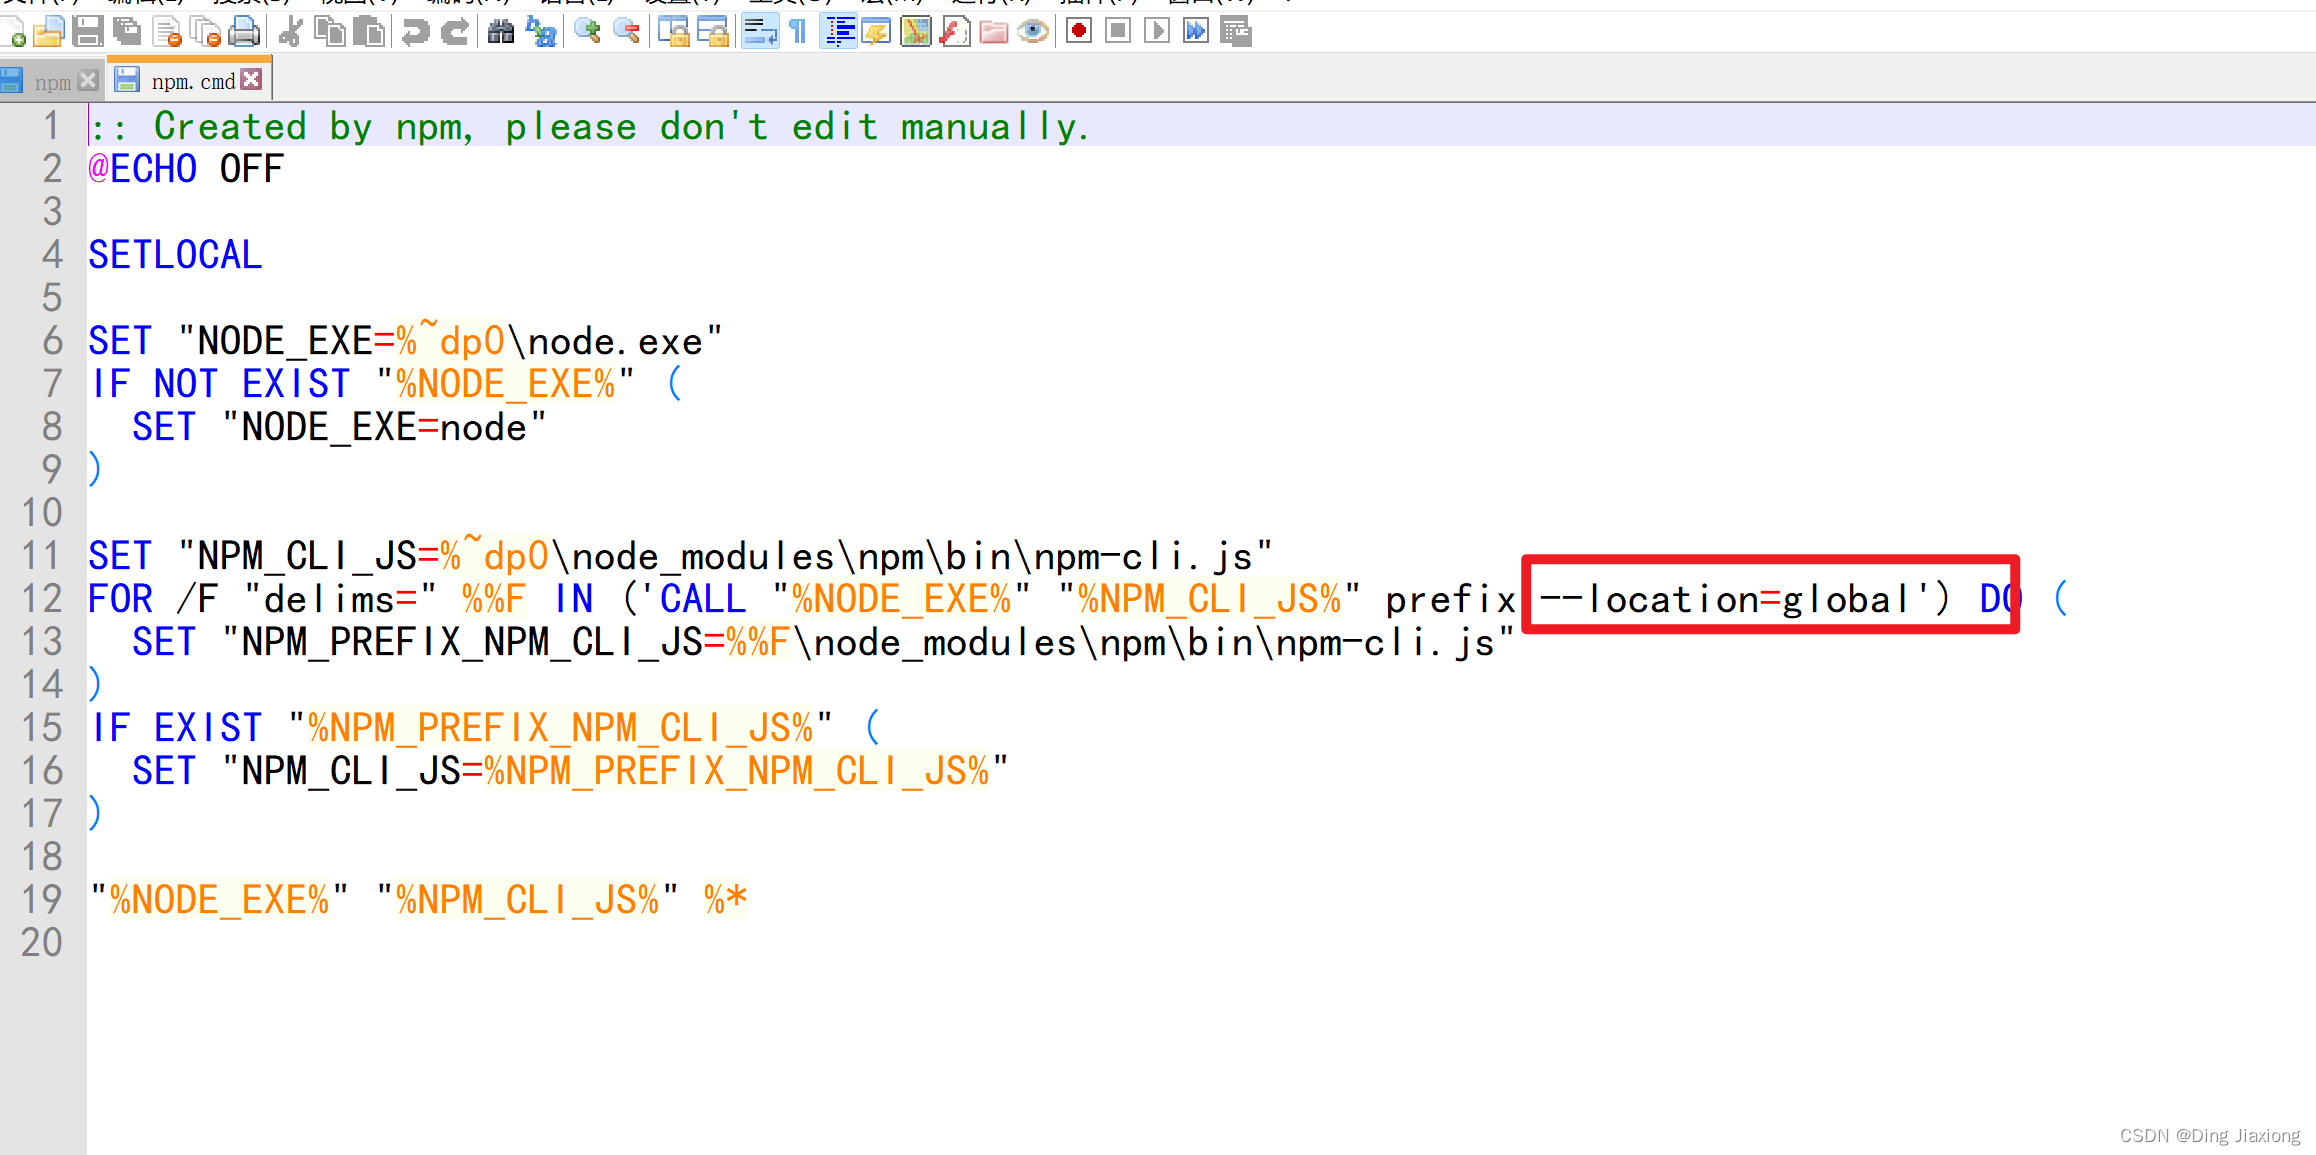Toggle Word Wrap in the toolbar
The image size is (2316, 1155).
tap(760, 32)
